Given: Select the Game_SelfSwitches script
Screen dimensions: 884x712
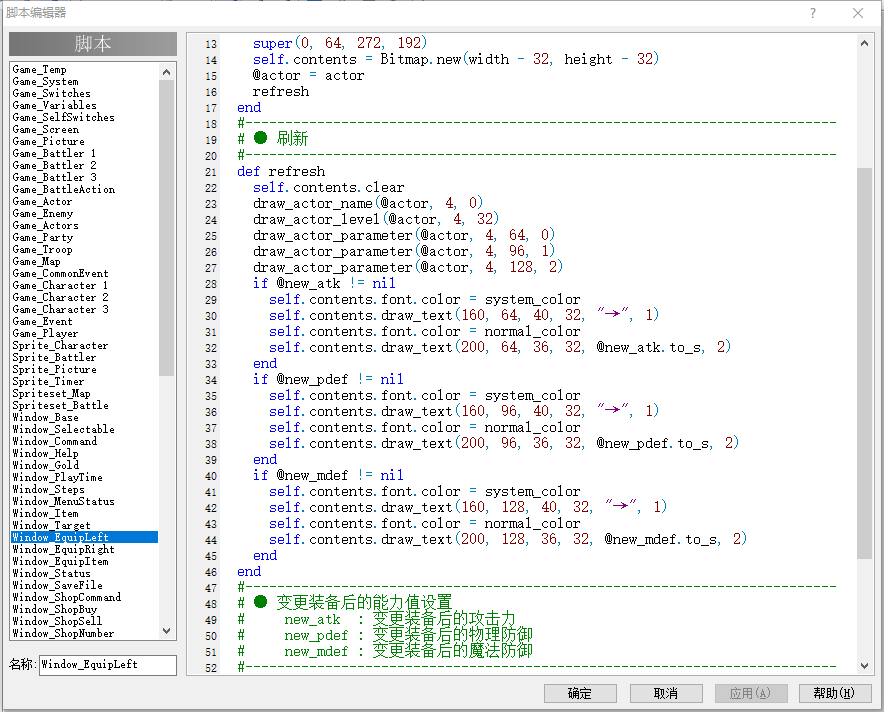Looking at the screenshot, I should point(85,117).
